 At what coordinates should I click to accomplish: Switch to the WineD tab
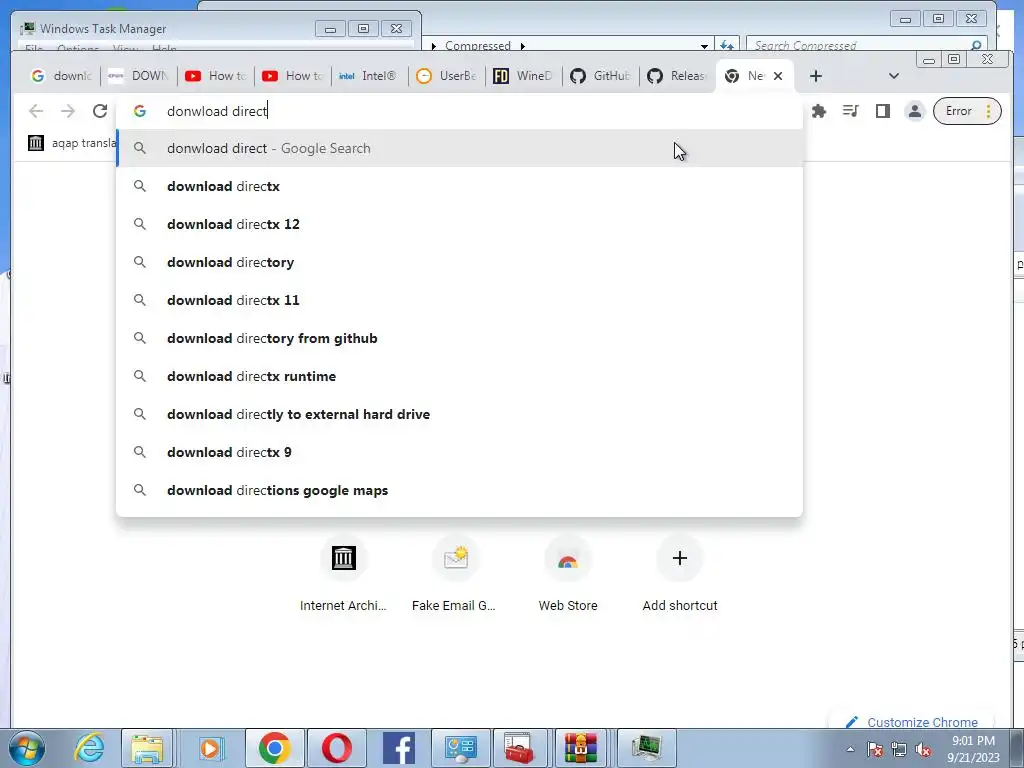523,76
